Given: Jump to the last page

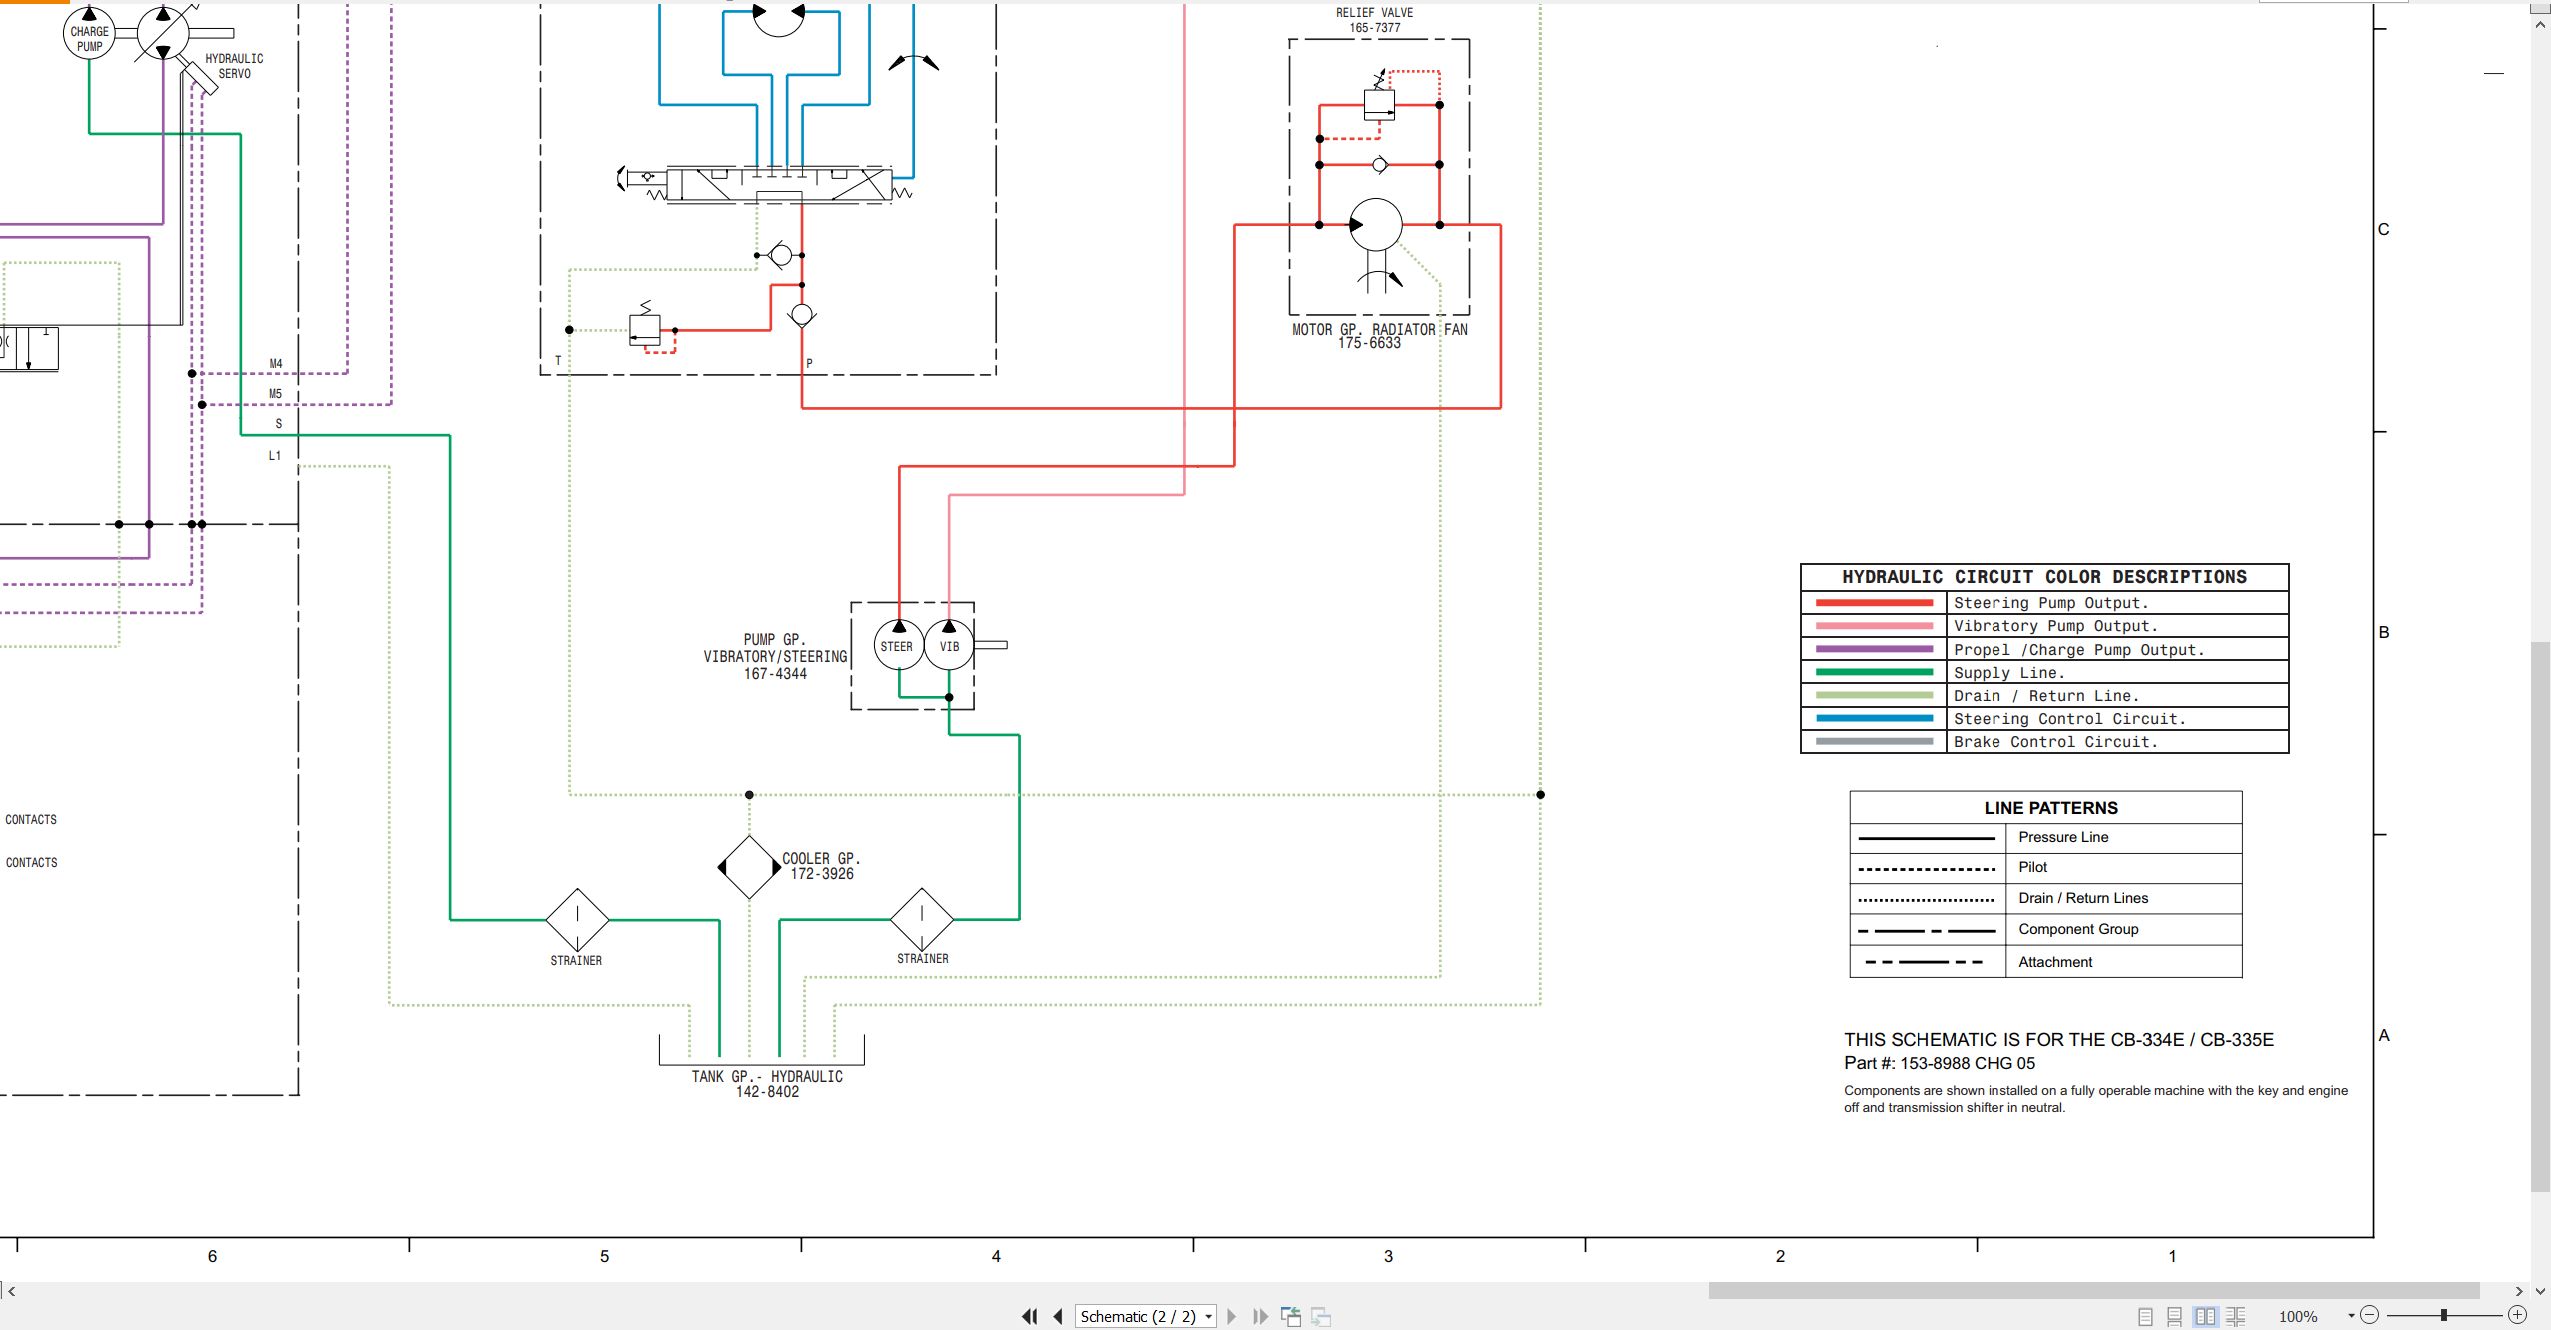Looking at the screenshot, I should pyautogui.click(x=1261, y=1316).
